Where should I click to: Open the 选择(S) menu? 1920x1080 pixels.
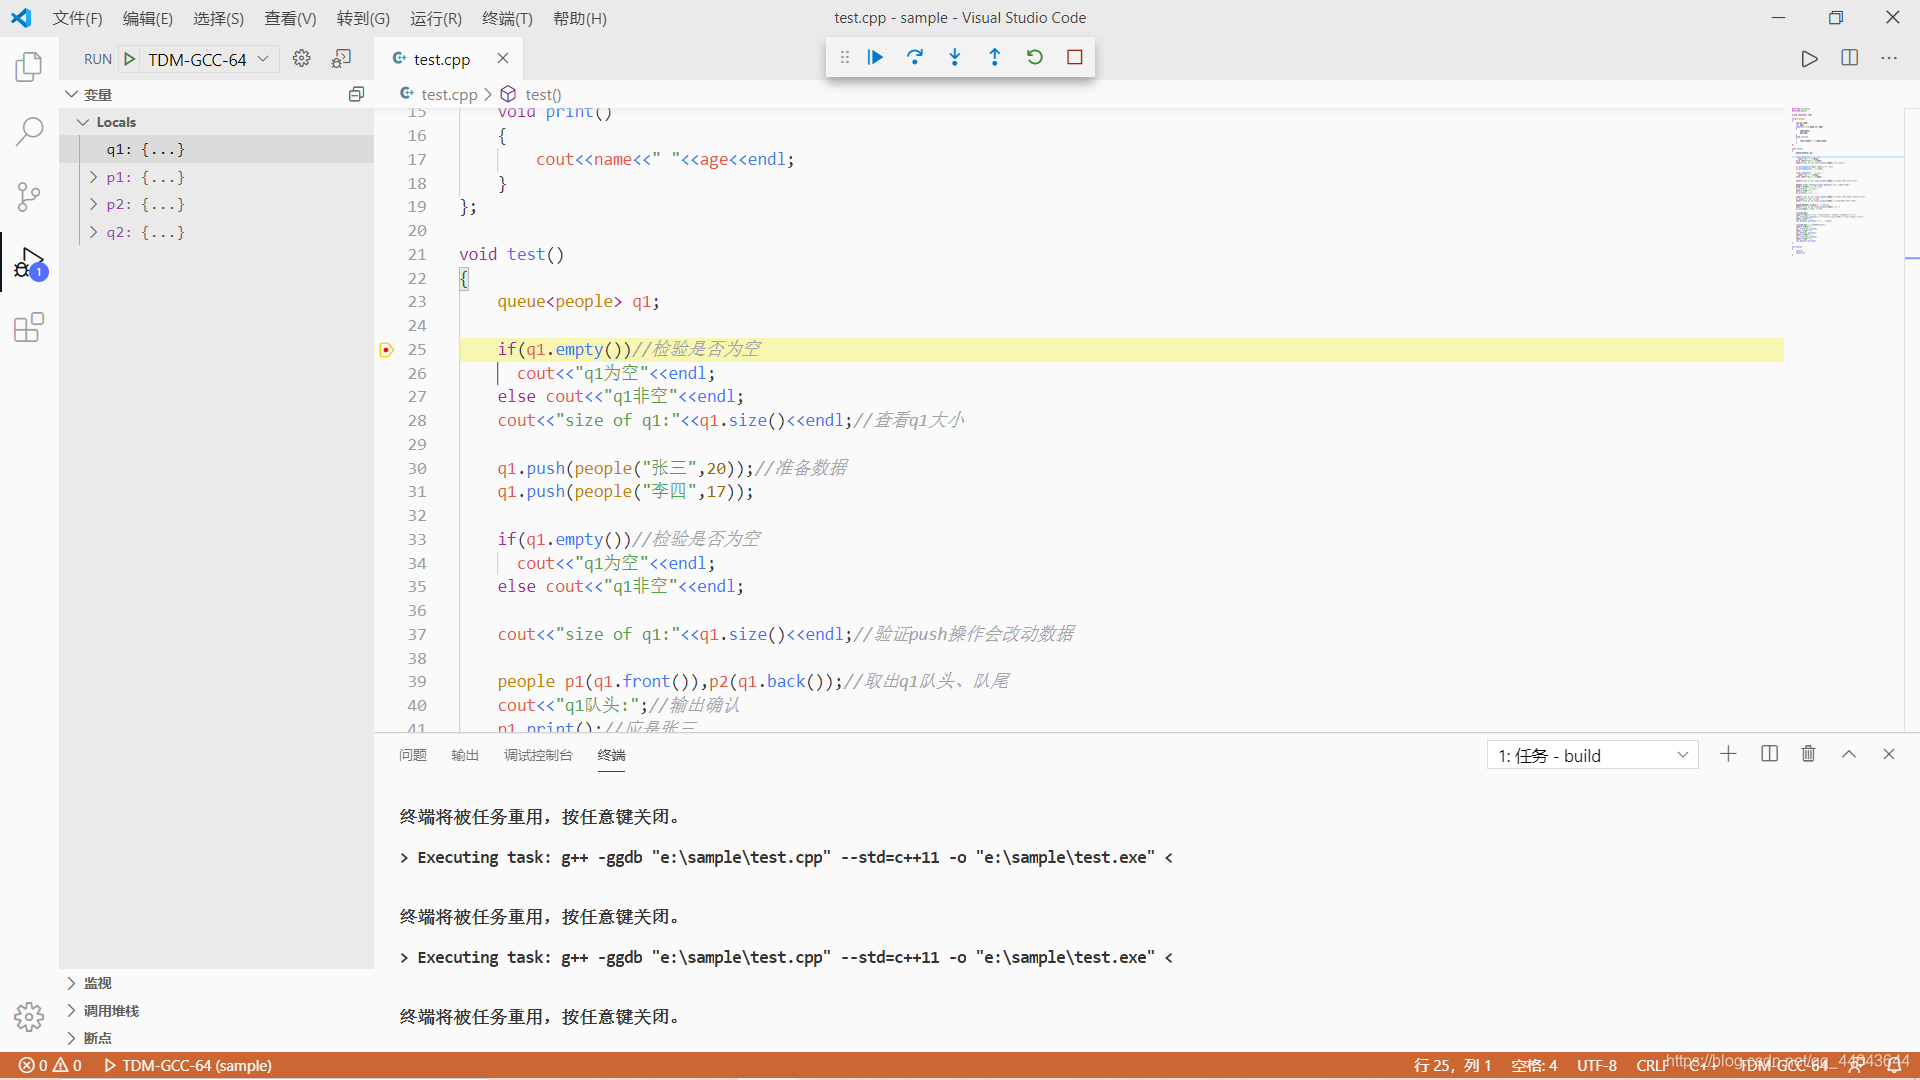click(x=218, y=18)
